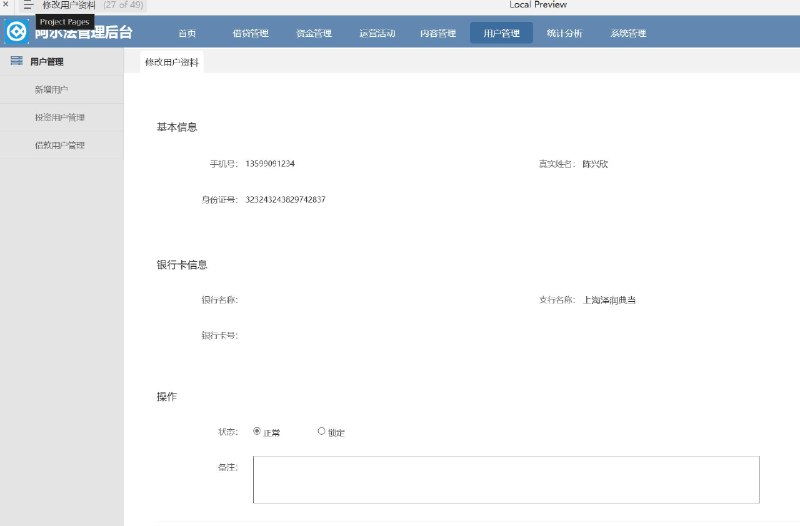Open the project pages hamburger menu icon
800x526 pixels.
(28, 5)
